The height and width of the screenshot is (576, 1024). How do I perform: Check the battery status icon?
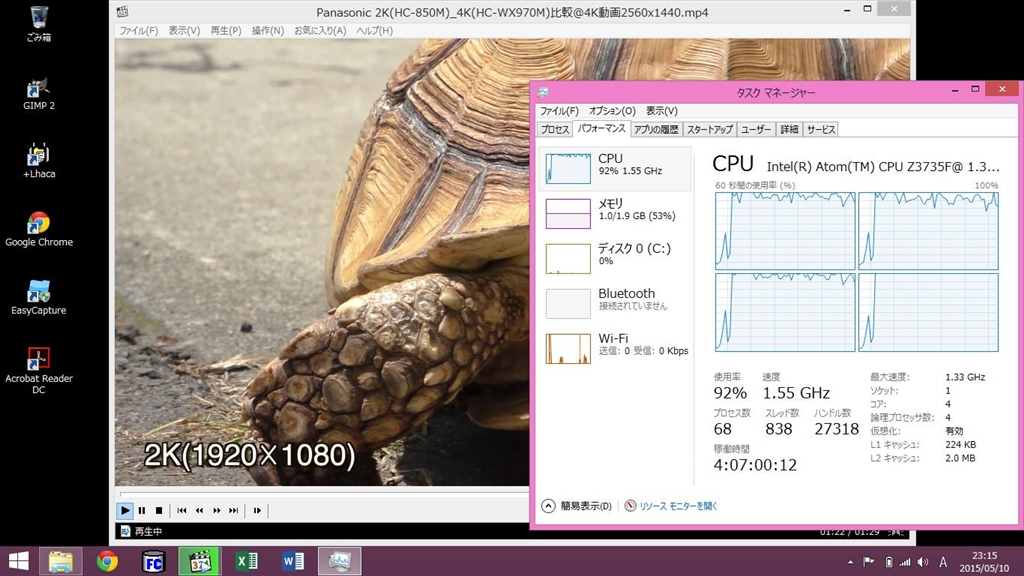pyautogui.click(x=888, y=562)
